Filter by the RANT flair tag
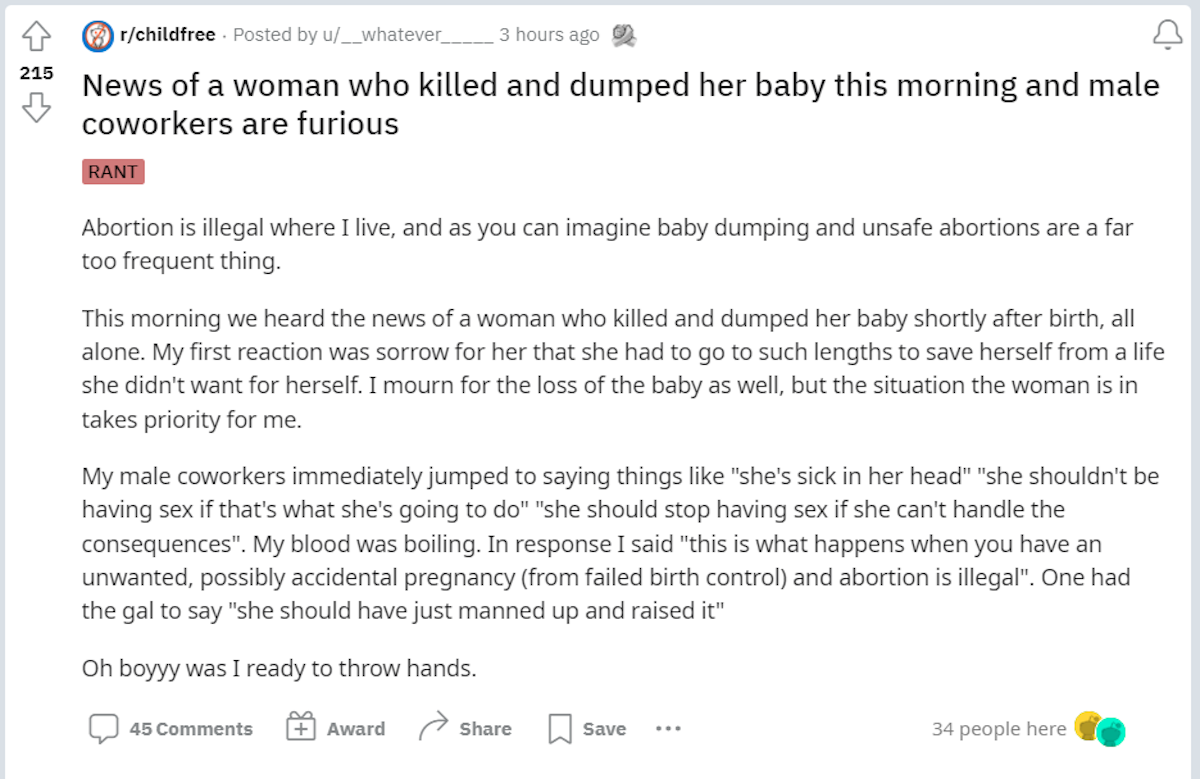 click(113, 172)
